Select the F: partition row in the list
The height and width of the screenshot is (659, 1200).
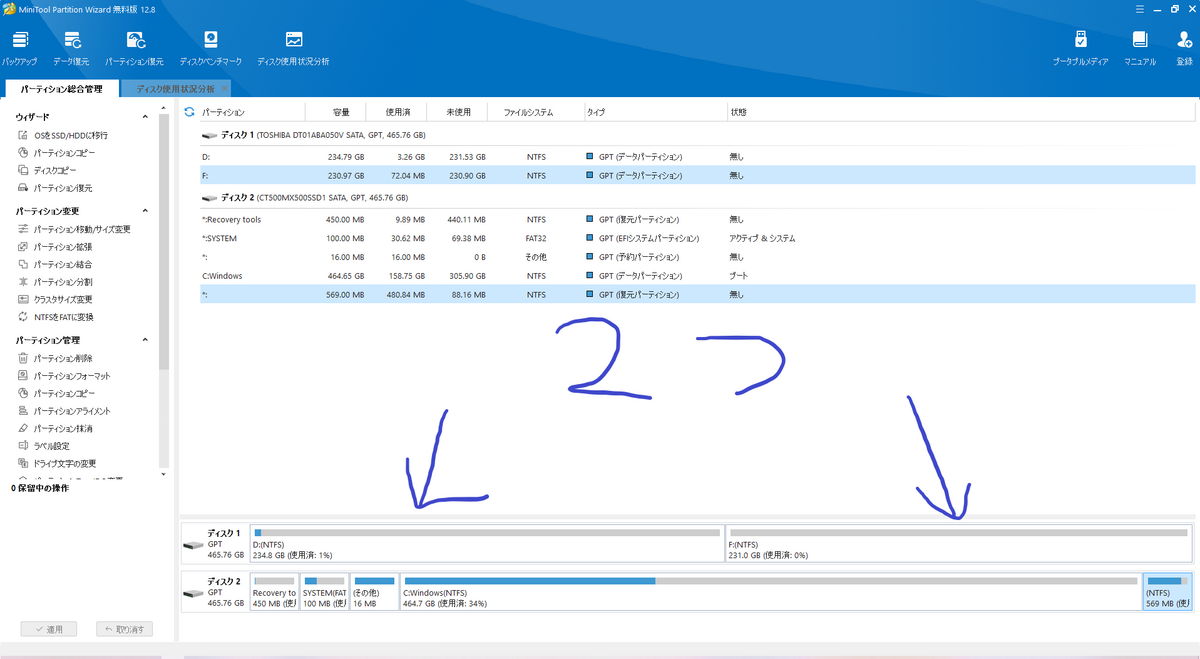pos(698,175)
